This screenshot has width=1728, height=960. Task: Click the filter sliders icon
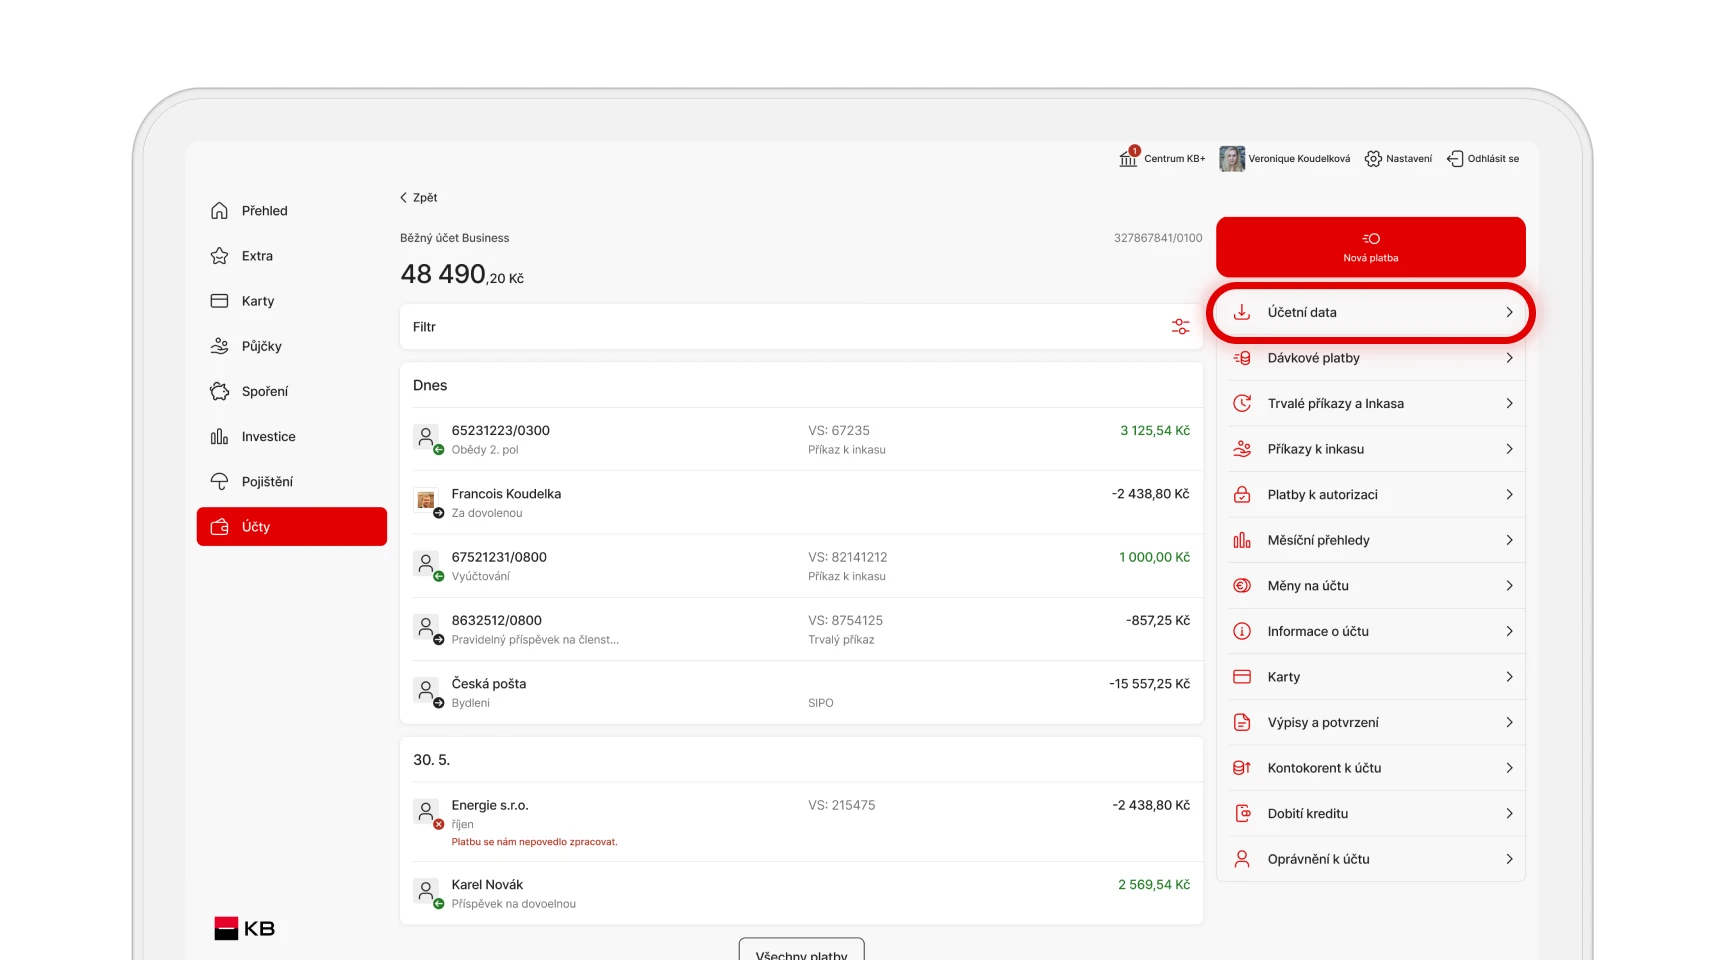(1180, 327)
